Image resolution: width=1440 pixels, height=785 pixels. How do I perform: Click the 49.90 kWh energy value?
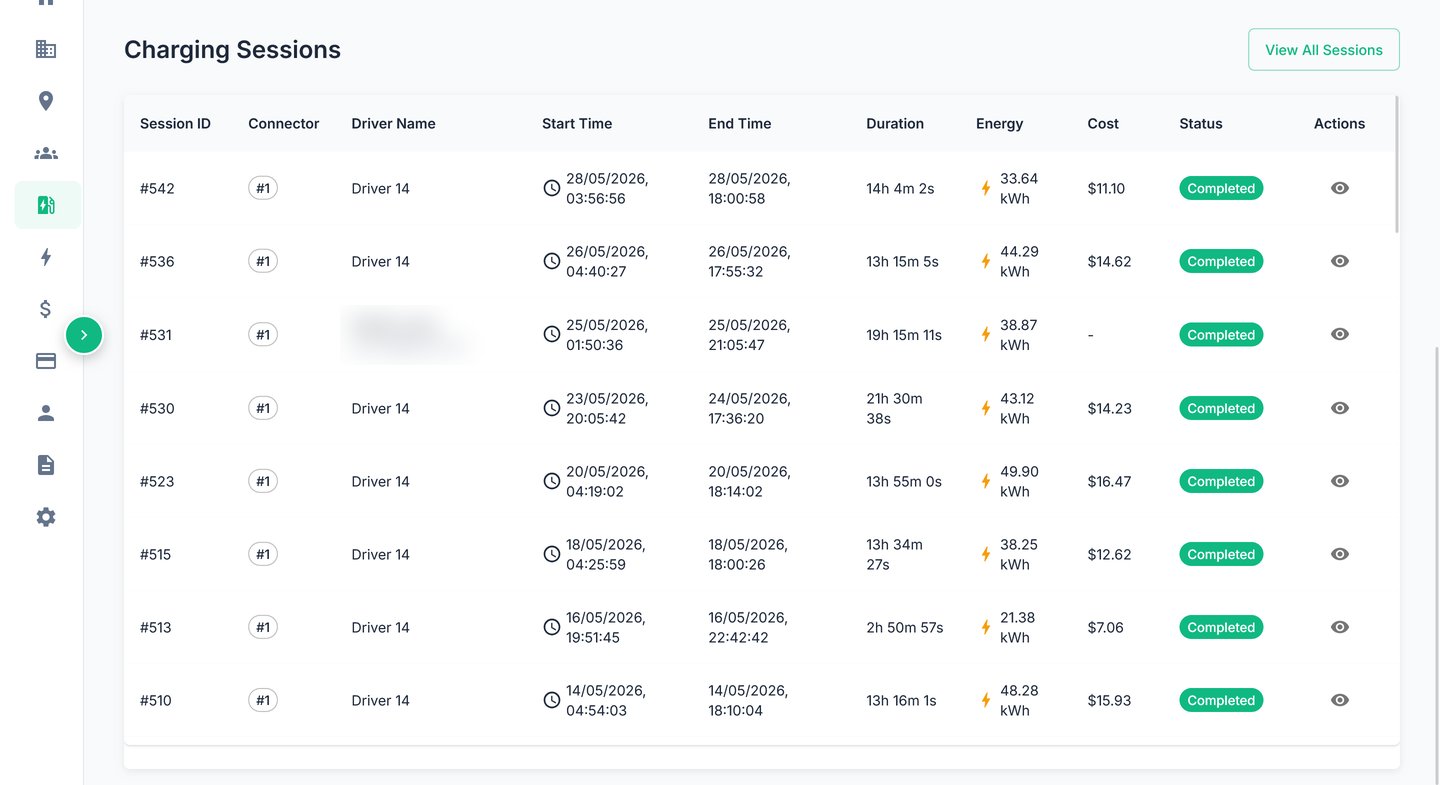click(1019, 481)
